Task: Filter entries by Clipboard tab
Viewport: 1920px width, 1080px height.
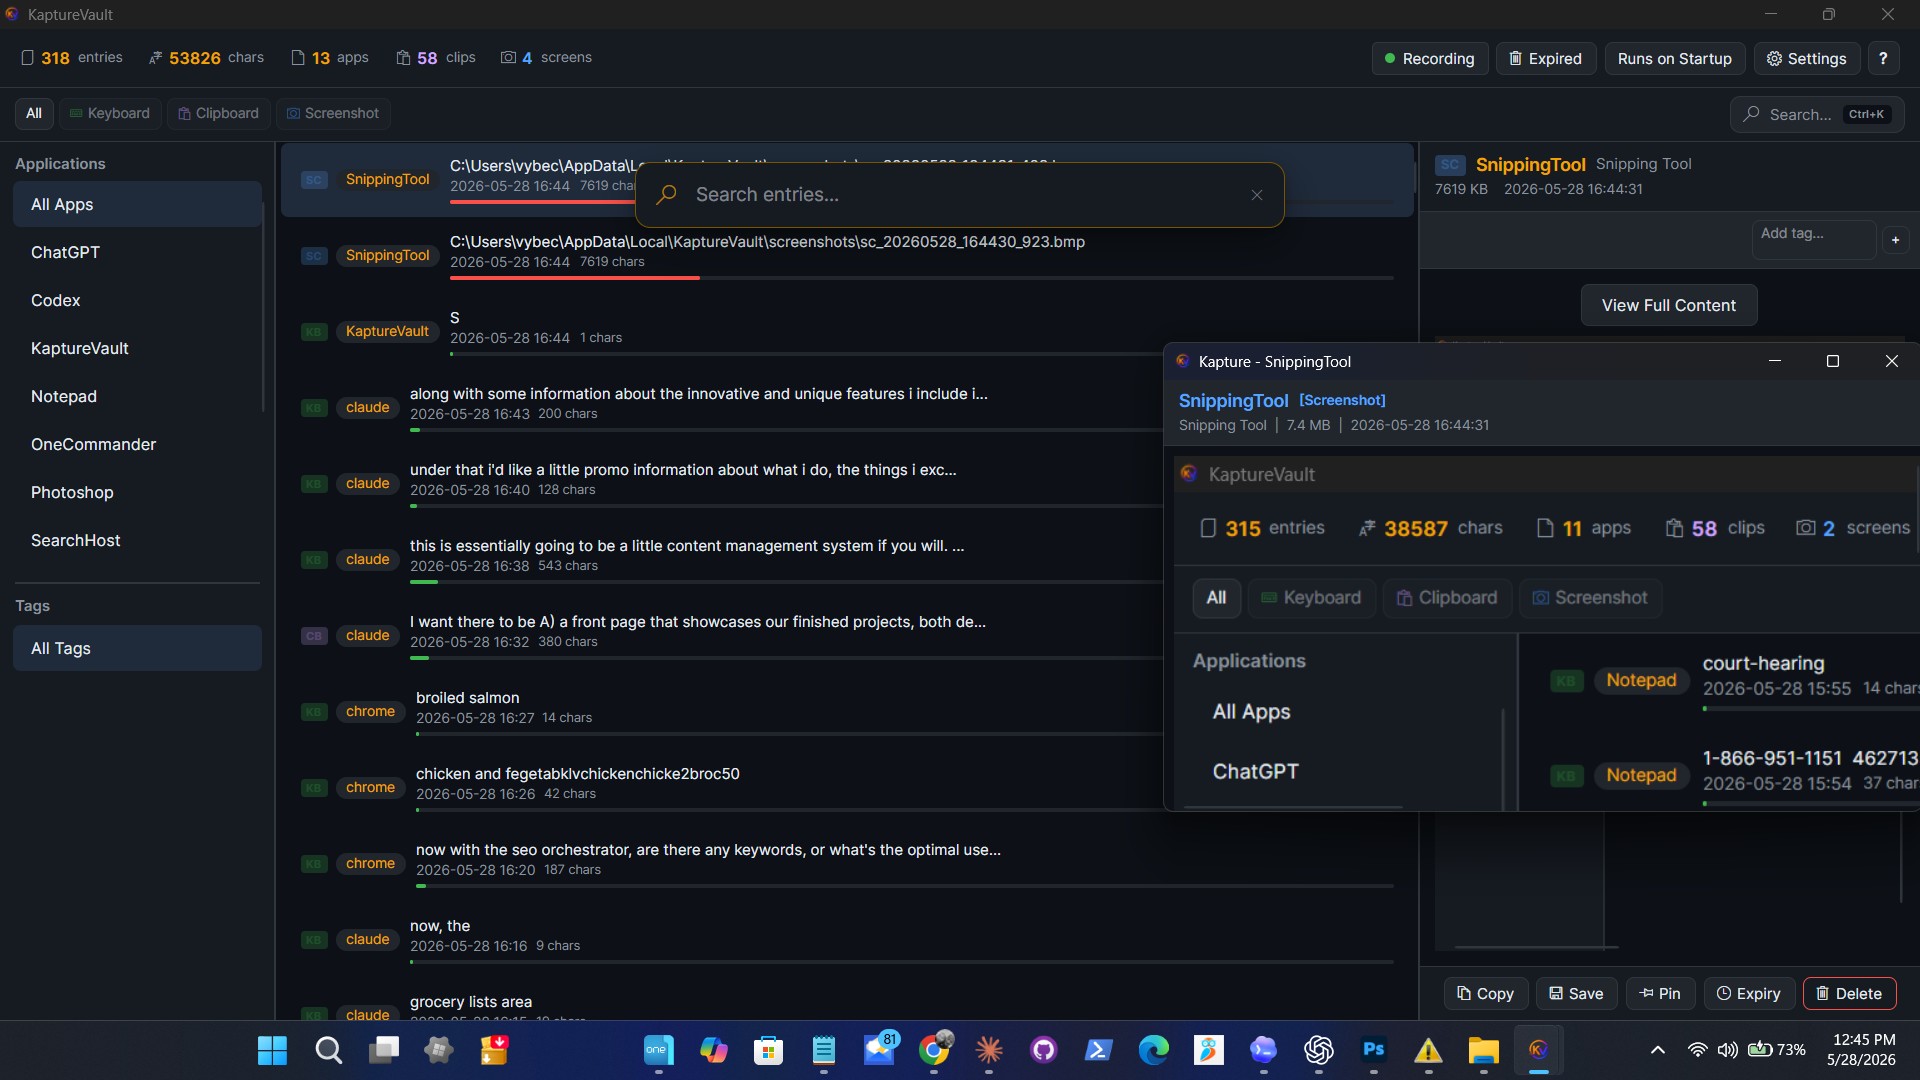Action: point(218,113)
